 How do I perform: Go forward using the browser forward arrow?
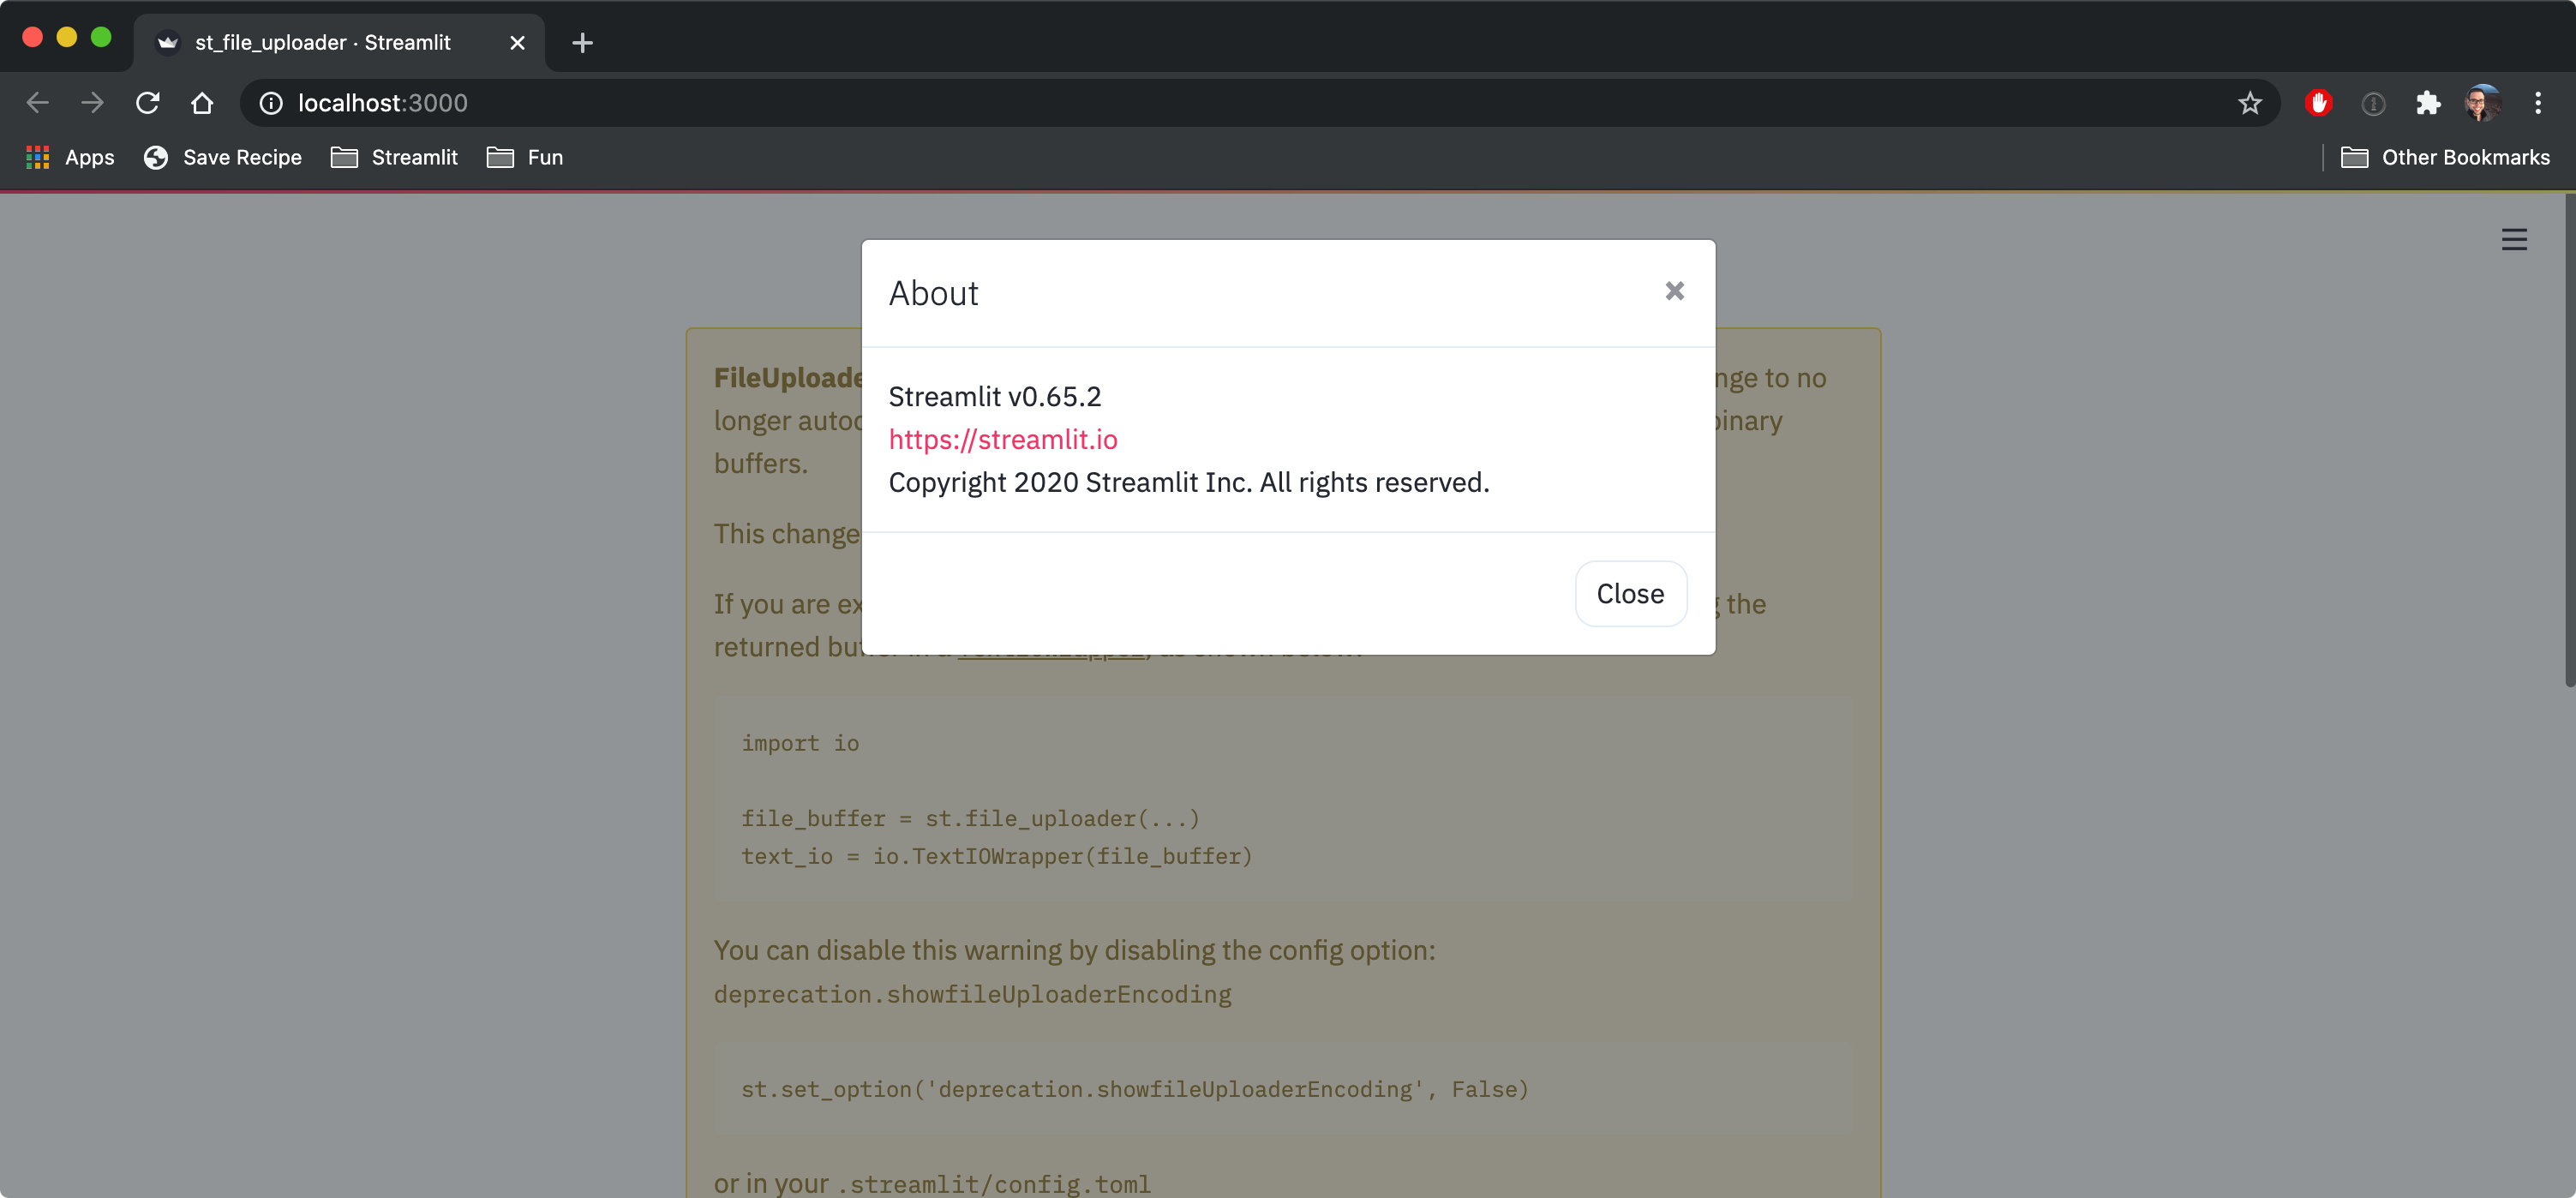point(93,102)
